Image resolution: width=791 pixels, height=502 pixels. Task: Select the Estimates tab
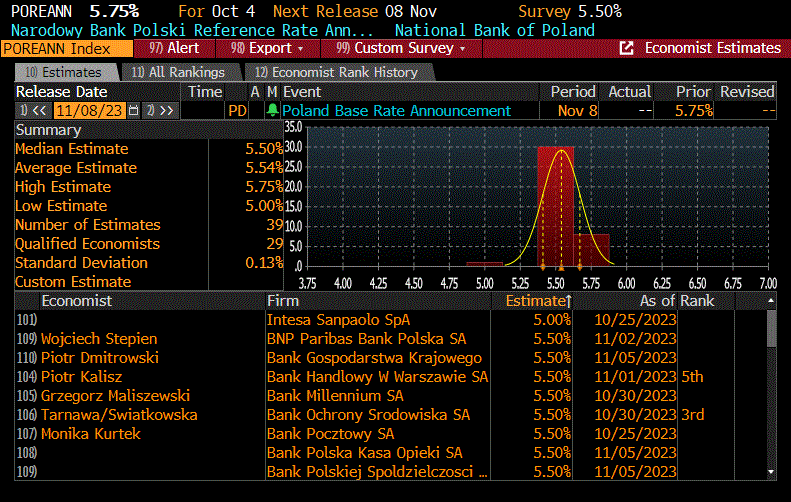[66, 73]
